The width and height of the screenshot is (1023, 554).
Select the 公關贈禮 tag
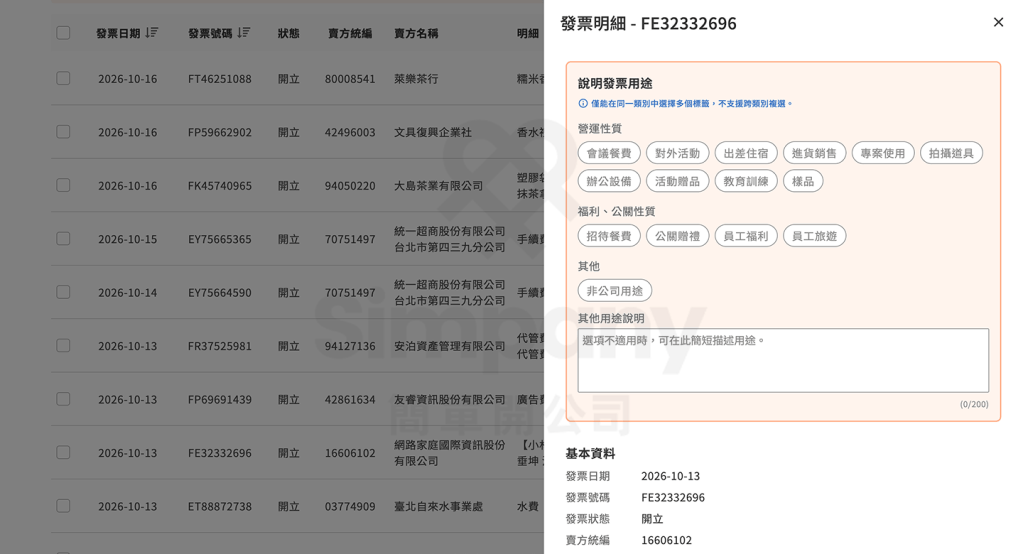[x=677, y=236]
